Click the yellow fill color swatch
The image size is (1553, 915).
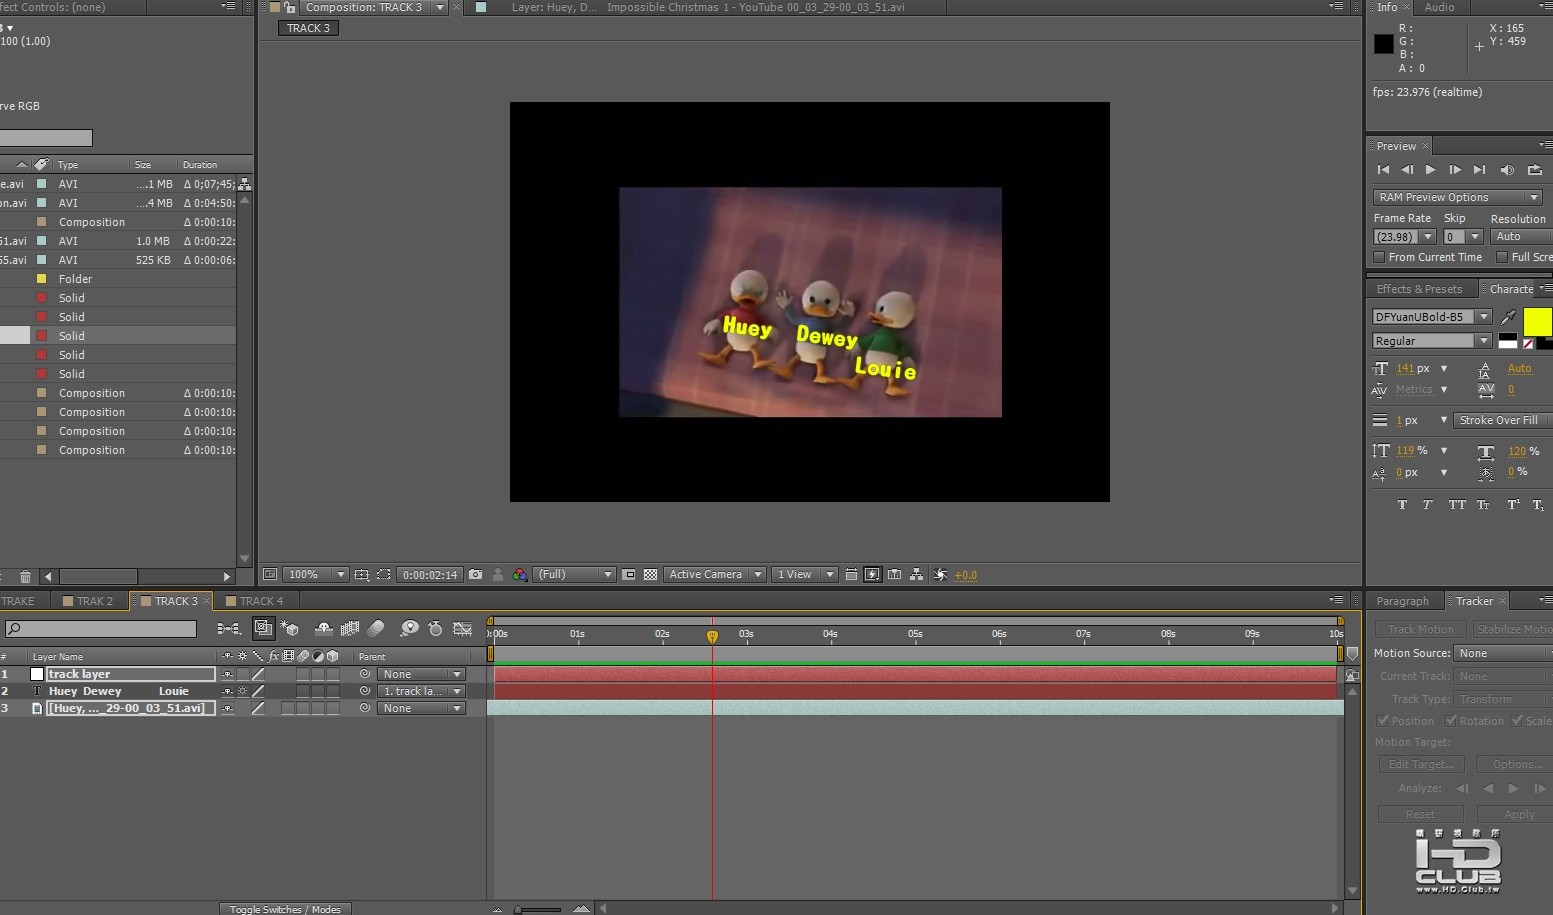1537,321
